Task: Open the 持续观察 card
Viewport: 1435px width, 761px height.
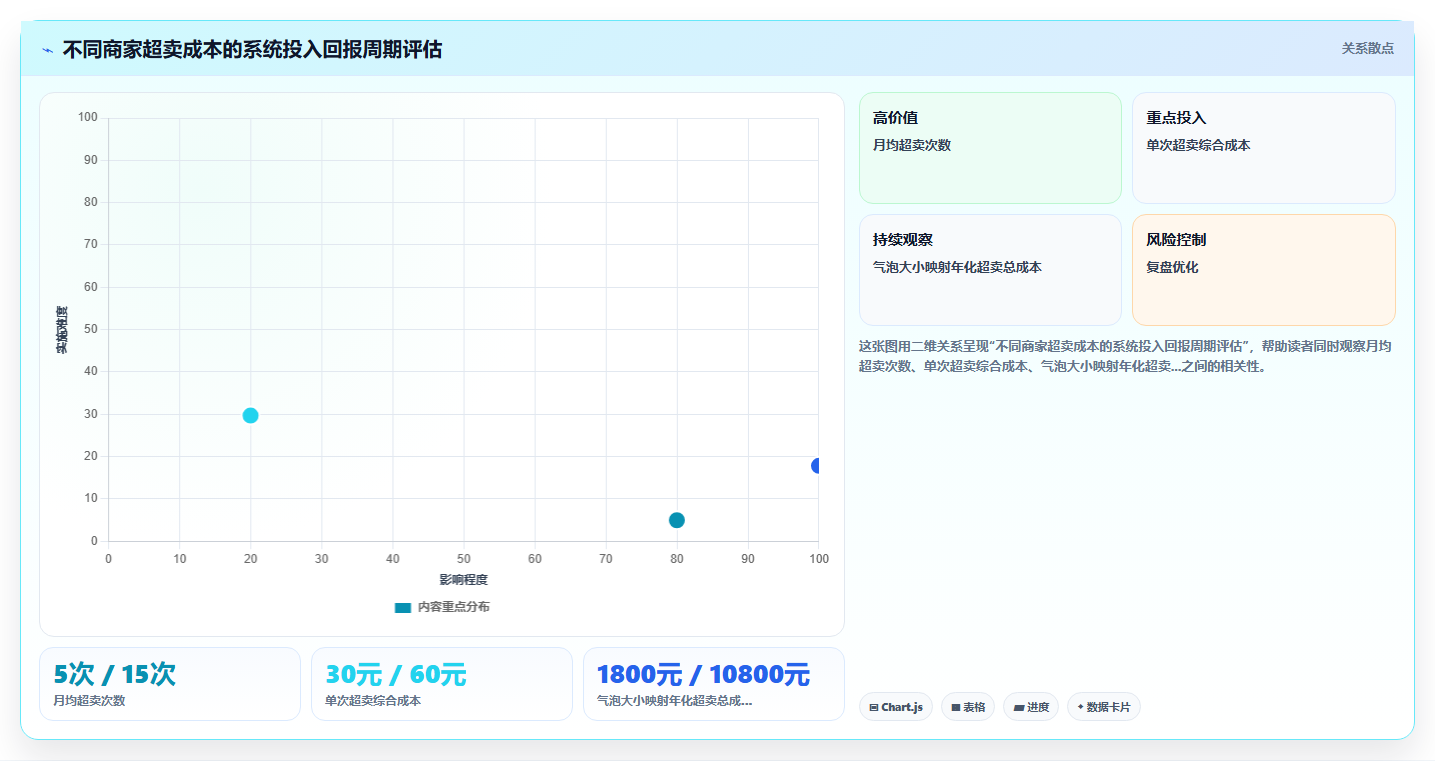Action: [990, 270]
